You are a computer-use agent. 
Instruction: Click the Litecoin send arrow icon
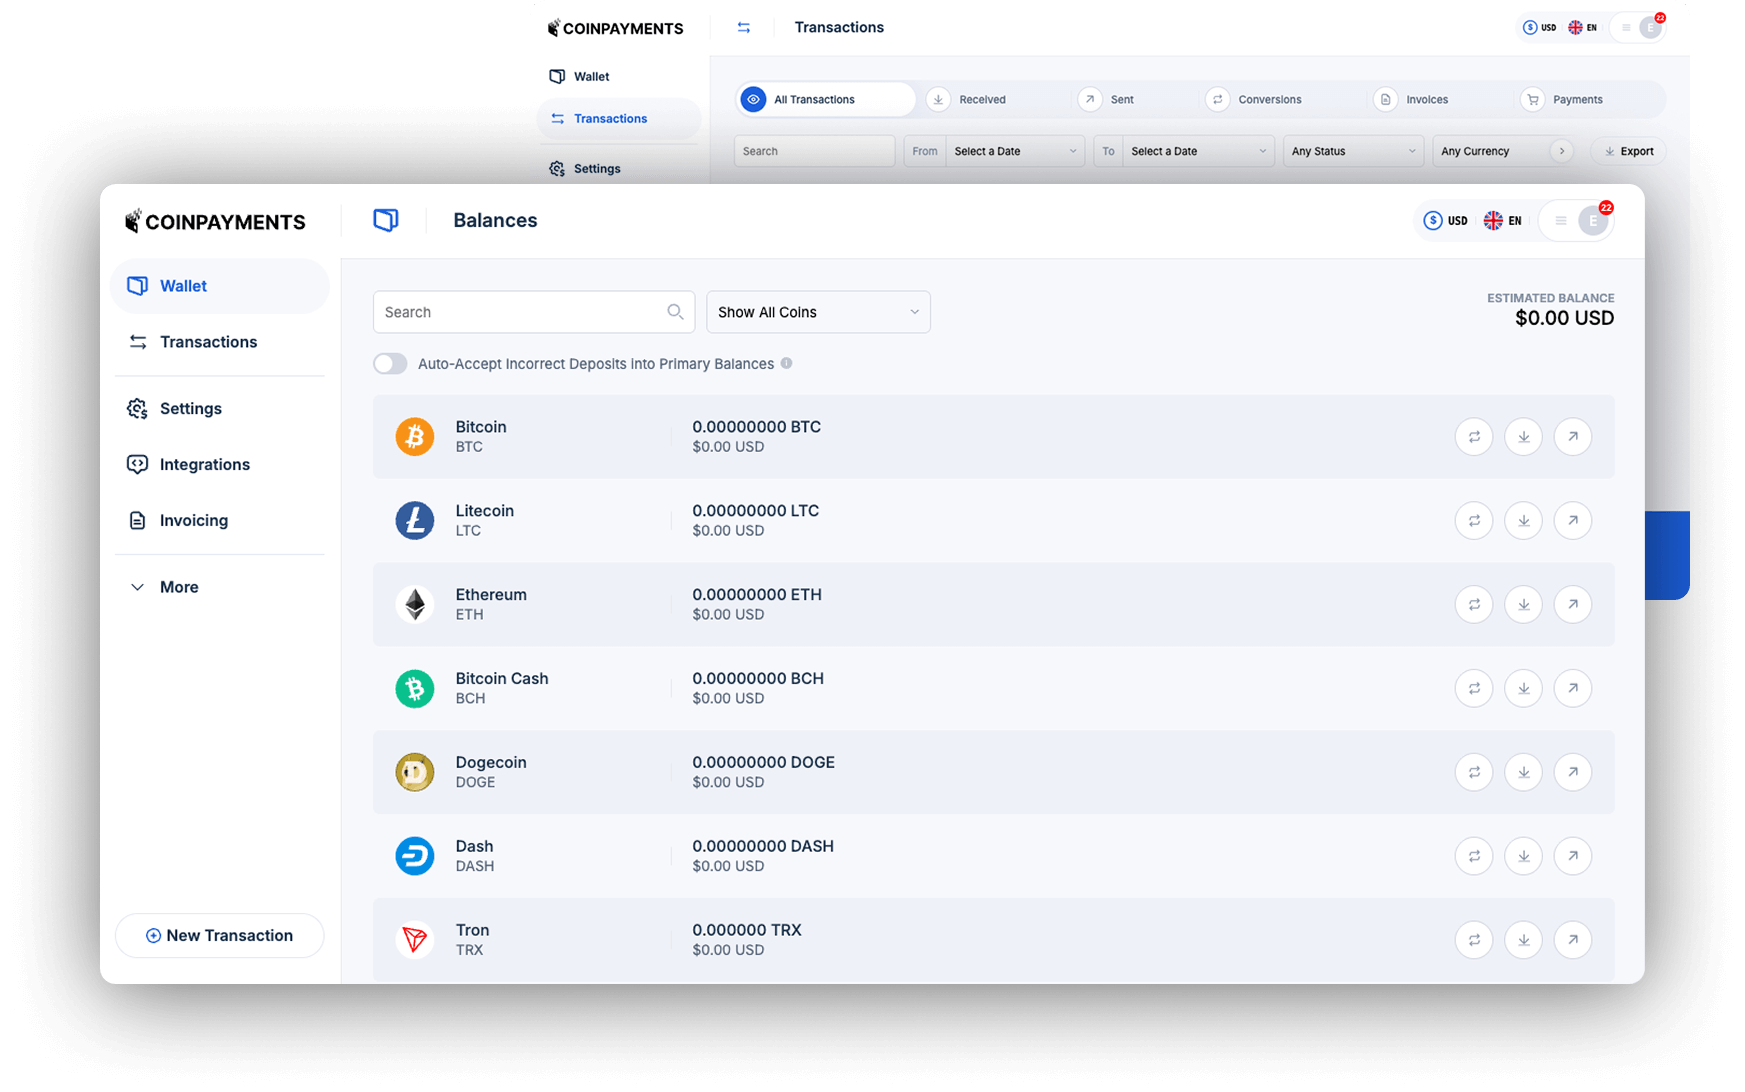1573,521
